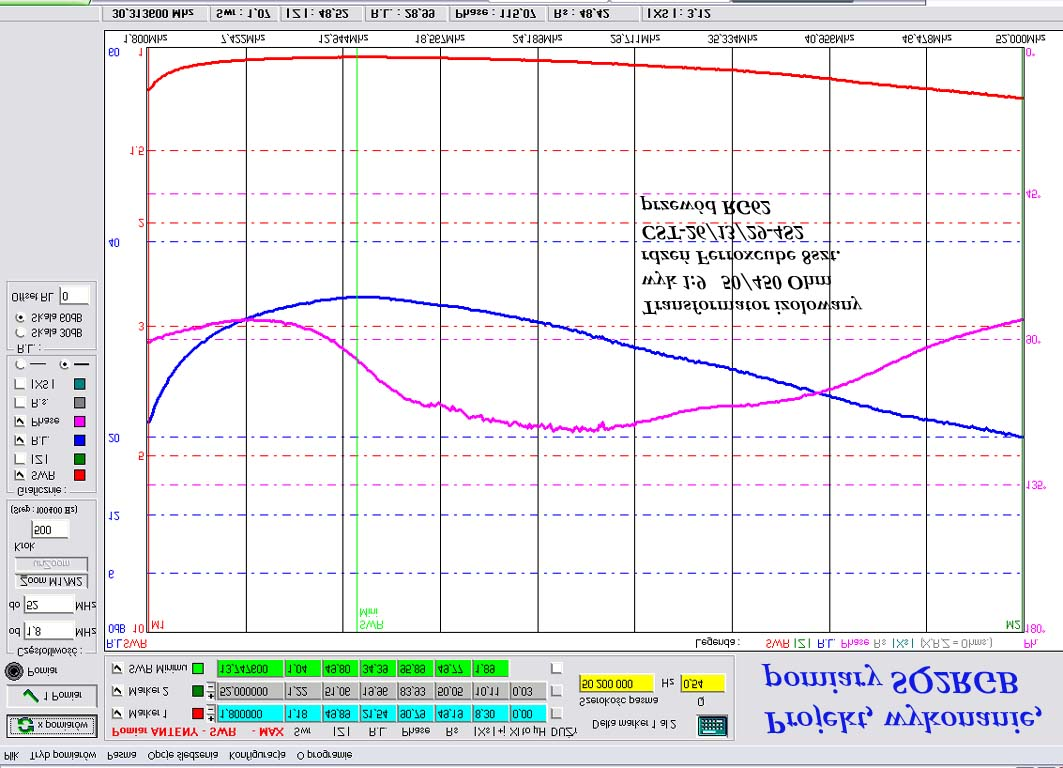
Task: Click the dark green |Z| color swatch
Action: [79, 459]
